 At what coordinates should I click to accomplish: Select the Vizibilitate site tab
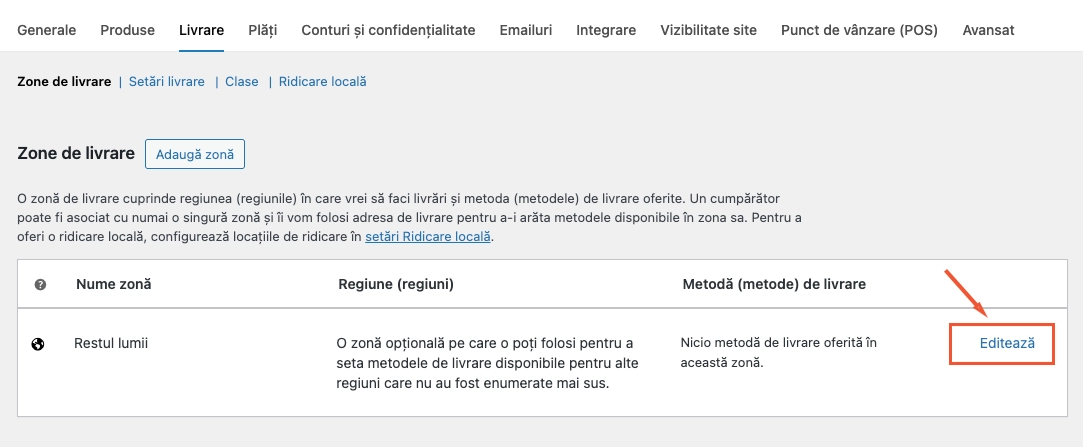tap(708, 30)
